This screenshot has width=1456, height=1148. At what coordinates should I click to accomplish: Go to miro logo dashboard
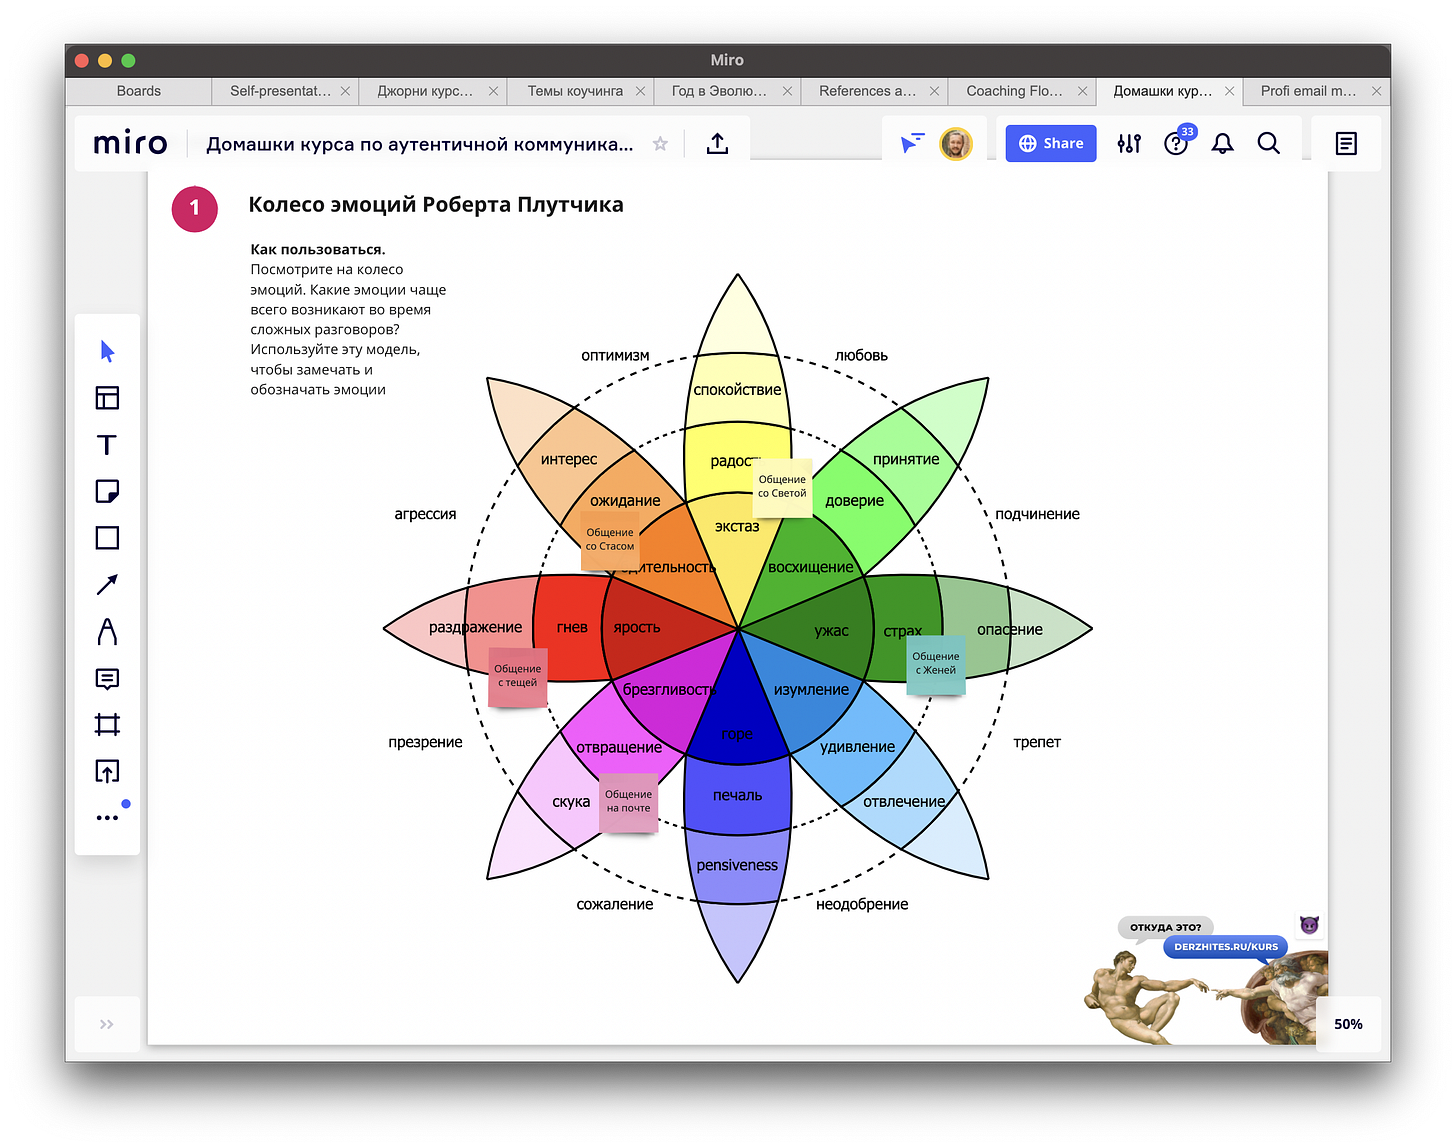130,144
